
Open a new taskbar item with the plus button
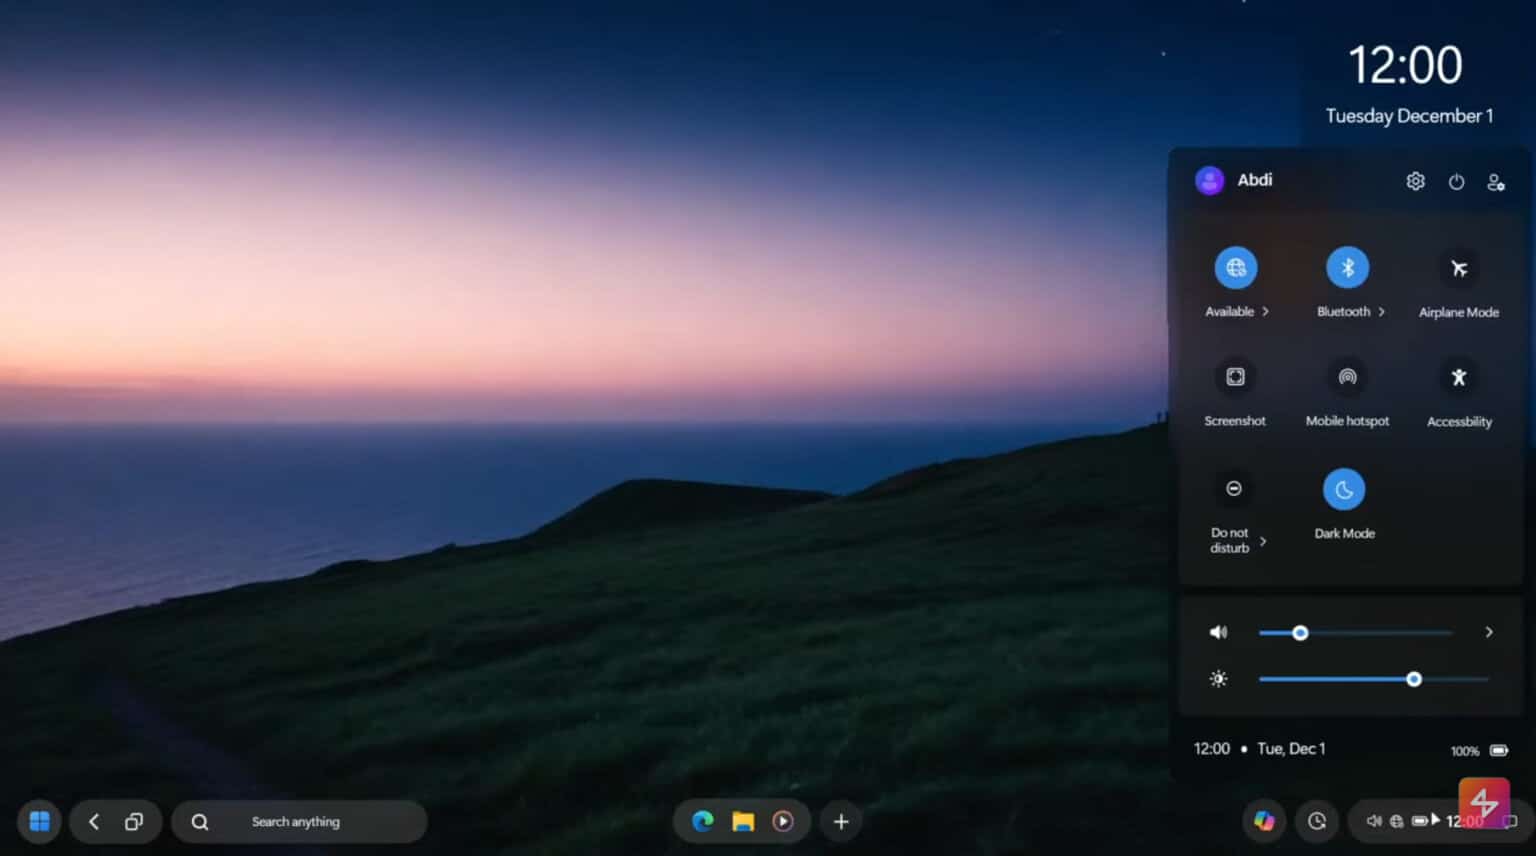coord(840,821)
